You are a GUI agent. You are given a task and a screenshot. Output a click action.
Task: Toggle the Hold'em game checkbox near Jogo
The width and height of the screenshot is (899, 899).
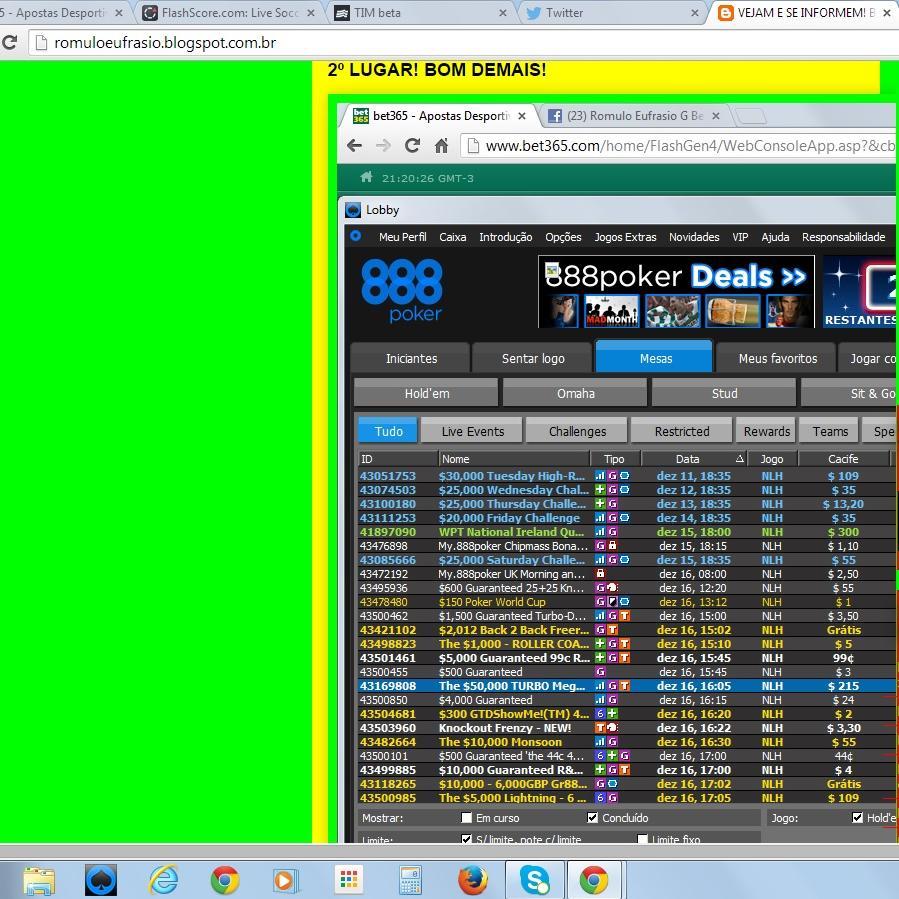point(858,818)
